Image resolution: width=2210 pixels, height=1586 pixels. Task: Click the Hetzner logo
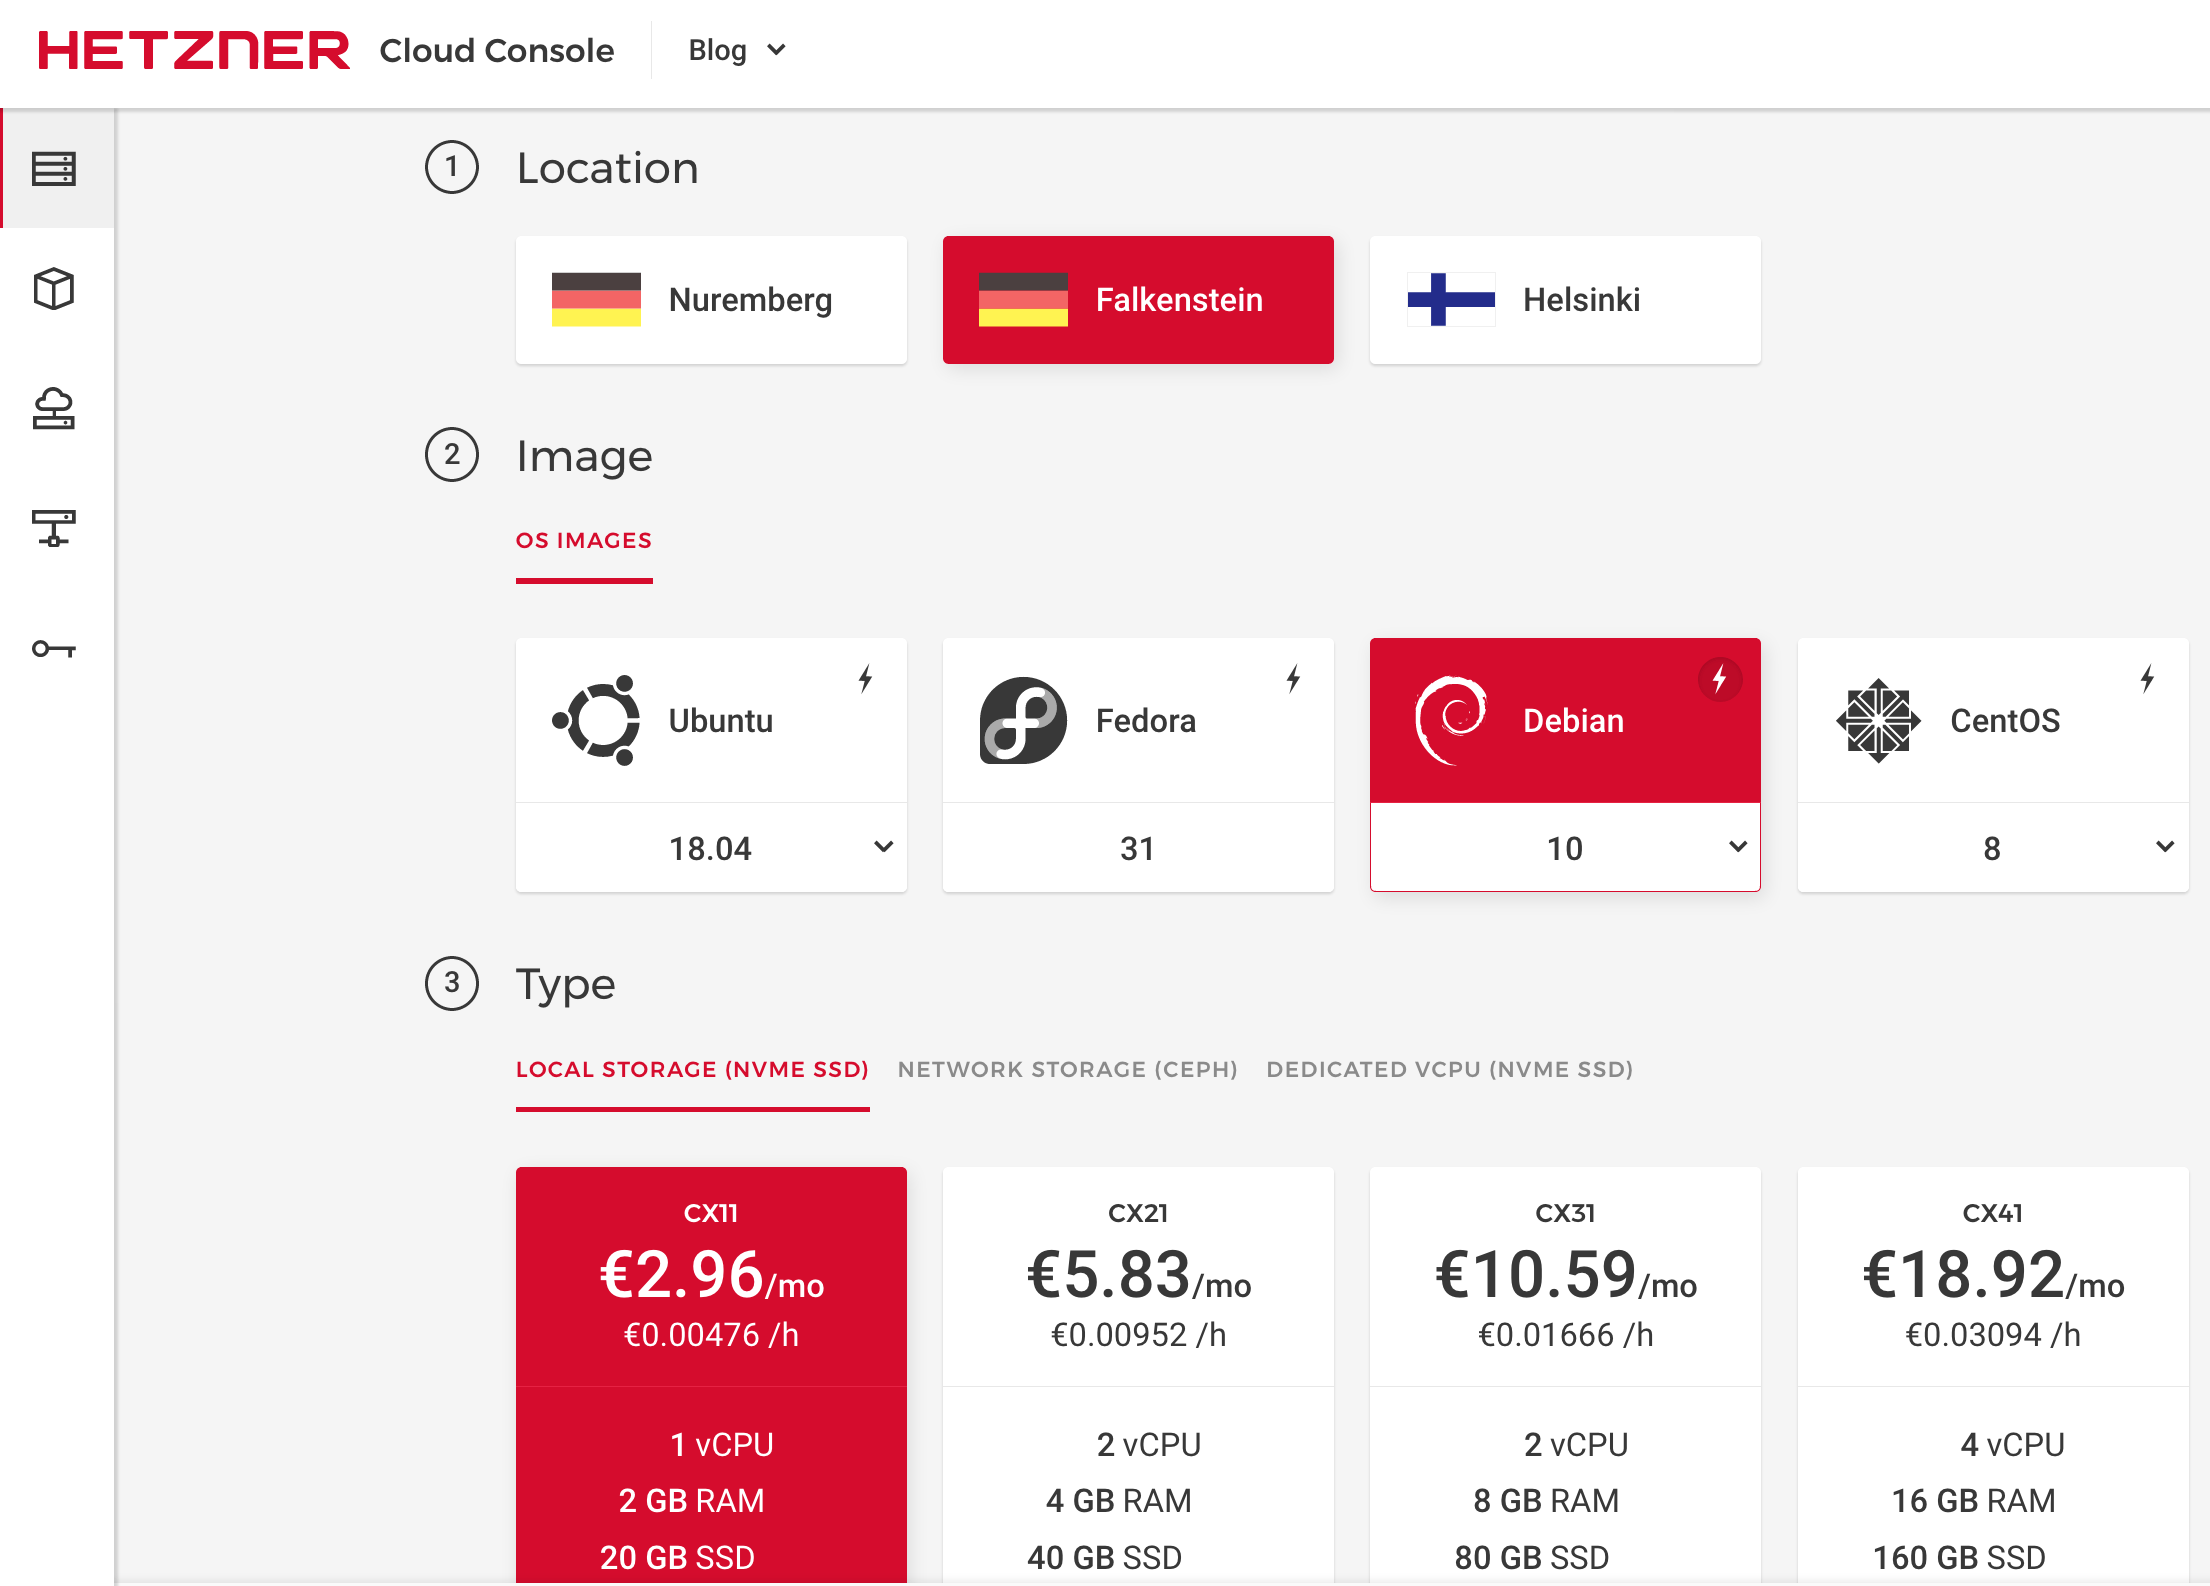pos(194,51)
